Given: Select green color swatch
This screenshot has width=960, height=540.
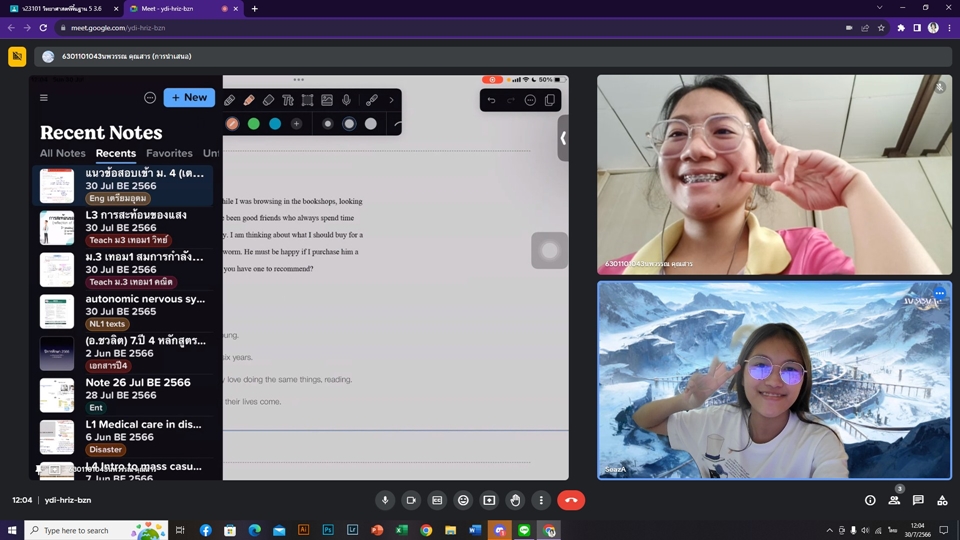Looking at the screenshot, I should 253,124.
